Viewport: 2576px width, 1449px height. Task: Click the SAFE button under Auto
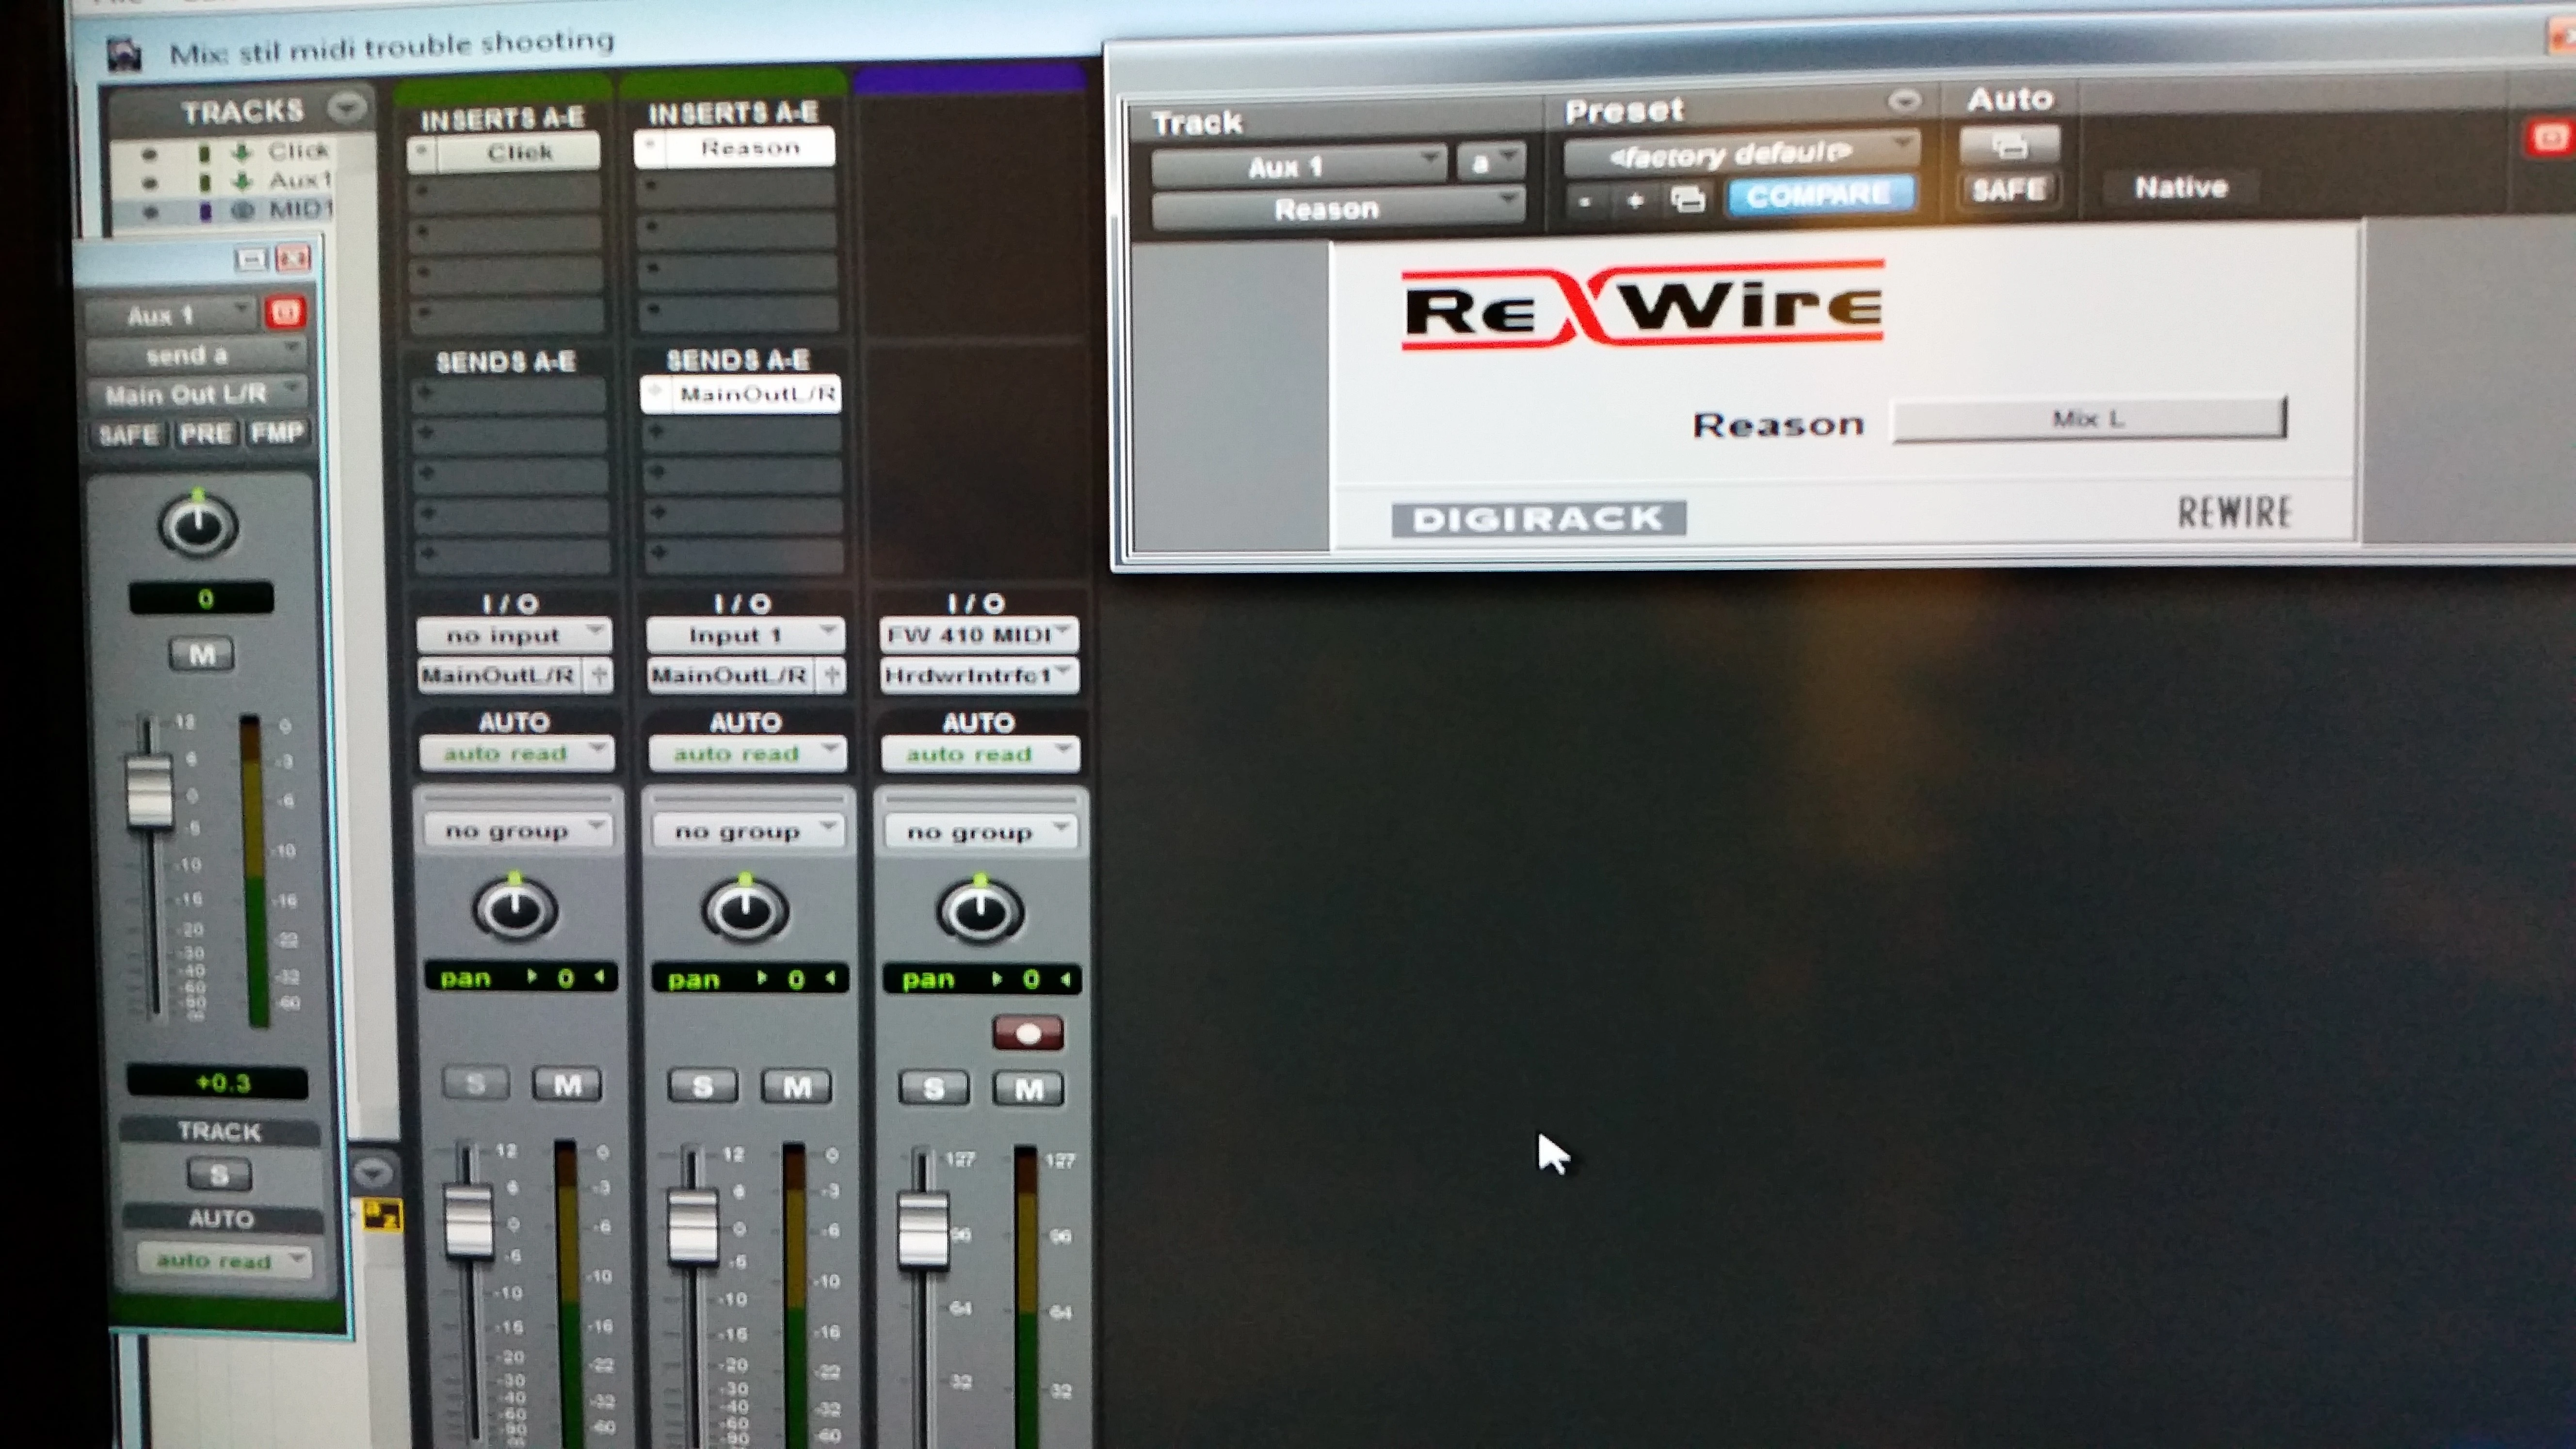click(2009, 189)
